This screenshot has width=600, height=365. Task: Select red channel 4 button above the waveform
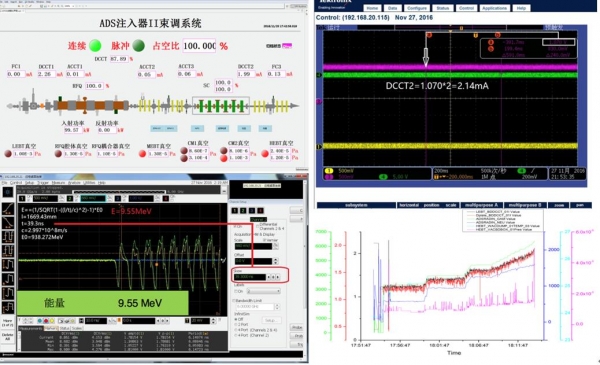(166, 199)
